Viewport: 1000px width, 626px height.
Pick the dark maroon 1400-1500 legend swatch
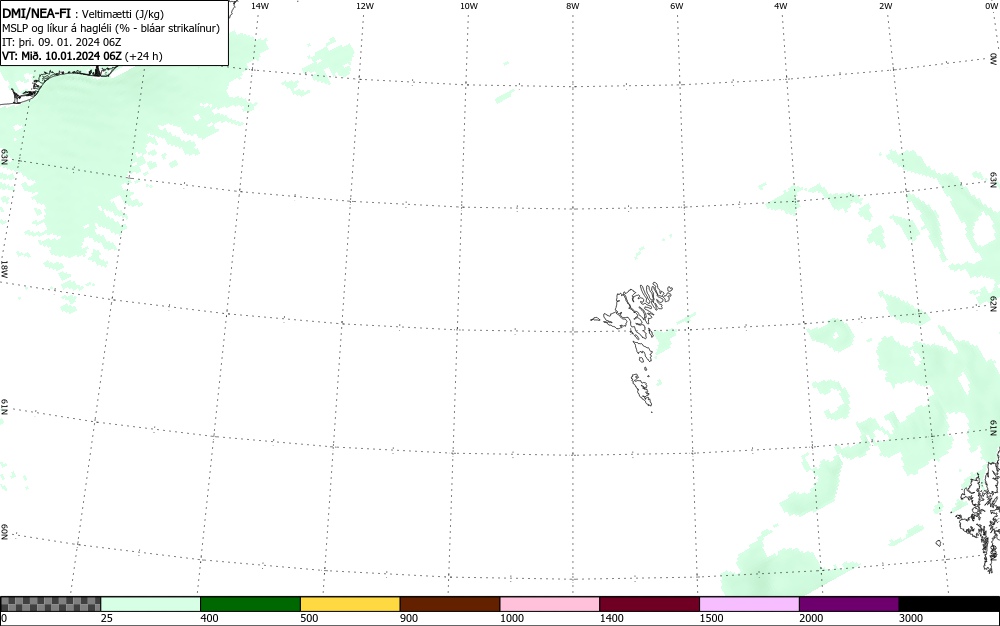point(649,604)
